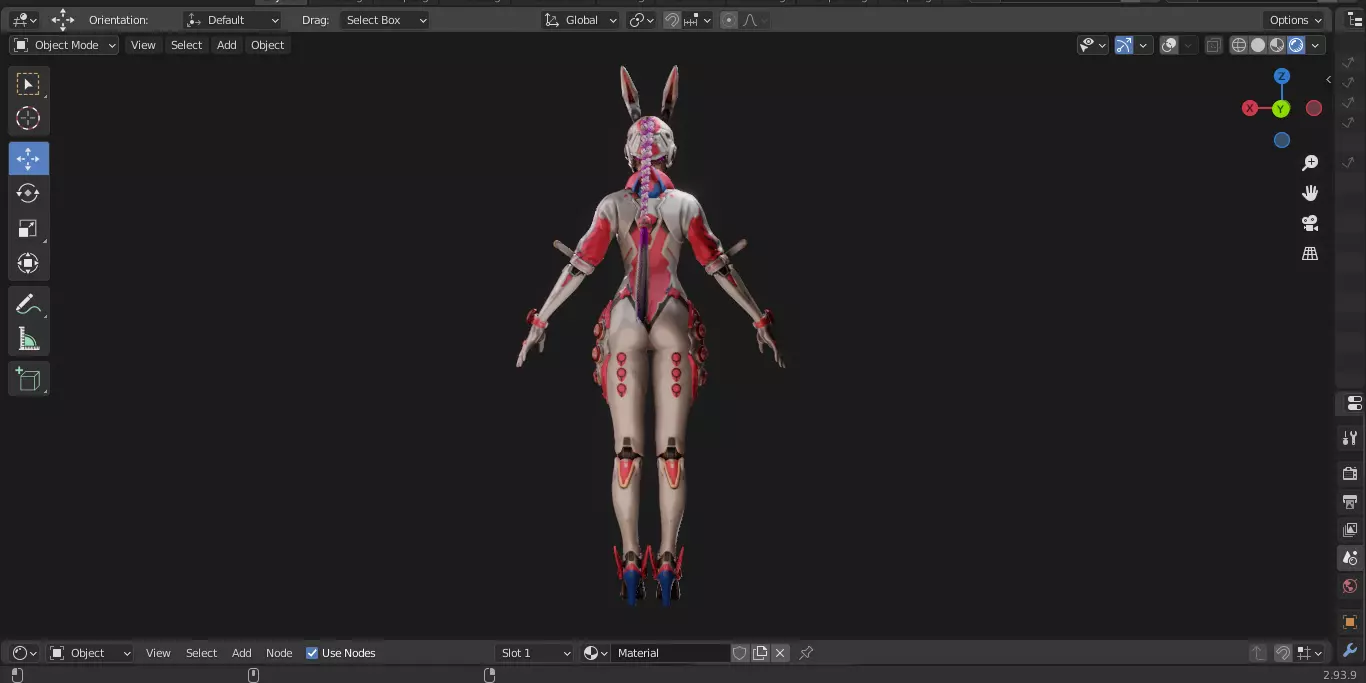Open selectability and visibility dropdown
The image size is (1366, 683).
point(1093,45)
